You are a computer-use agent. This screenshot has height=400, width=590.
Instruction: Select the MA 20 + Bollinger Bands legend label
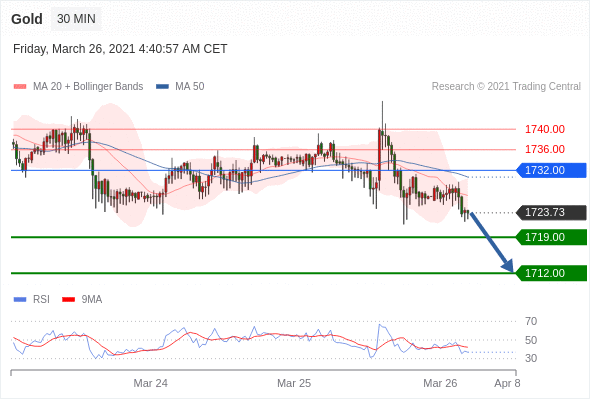(x=88, y=87)
